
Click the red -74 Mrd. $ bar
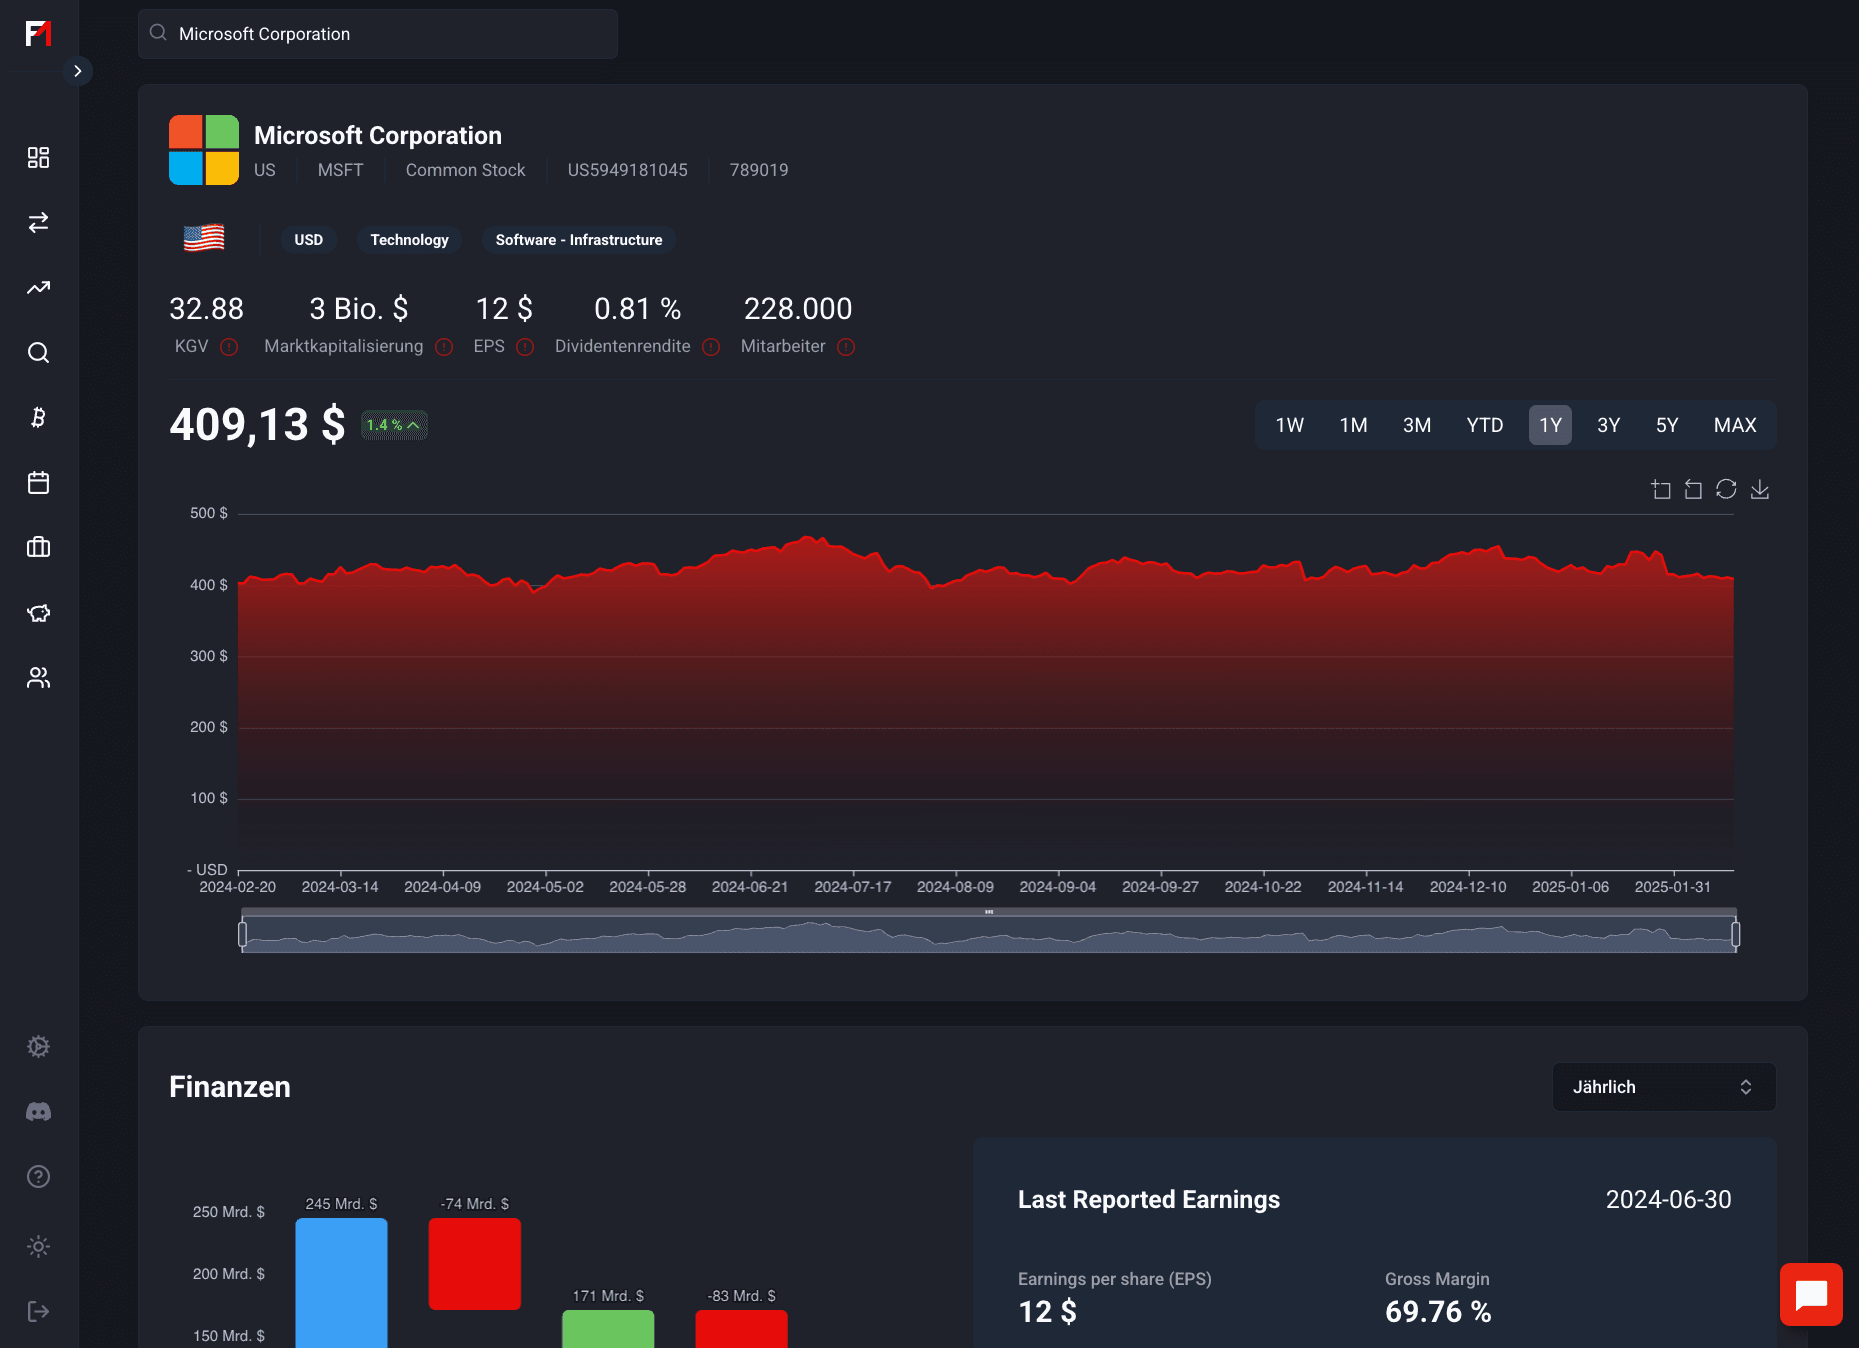[x=475, y=1264]
